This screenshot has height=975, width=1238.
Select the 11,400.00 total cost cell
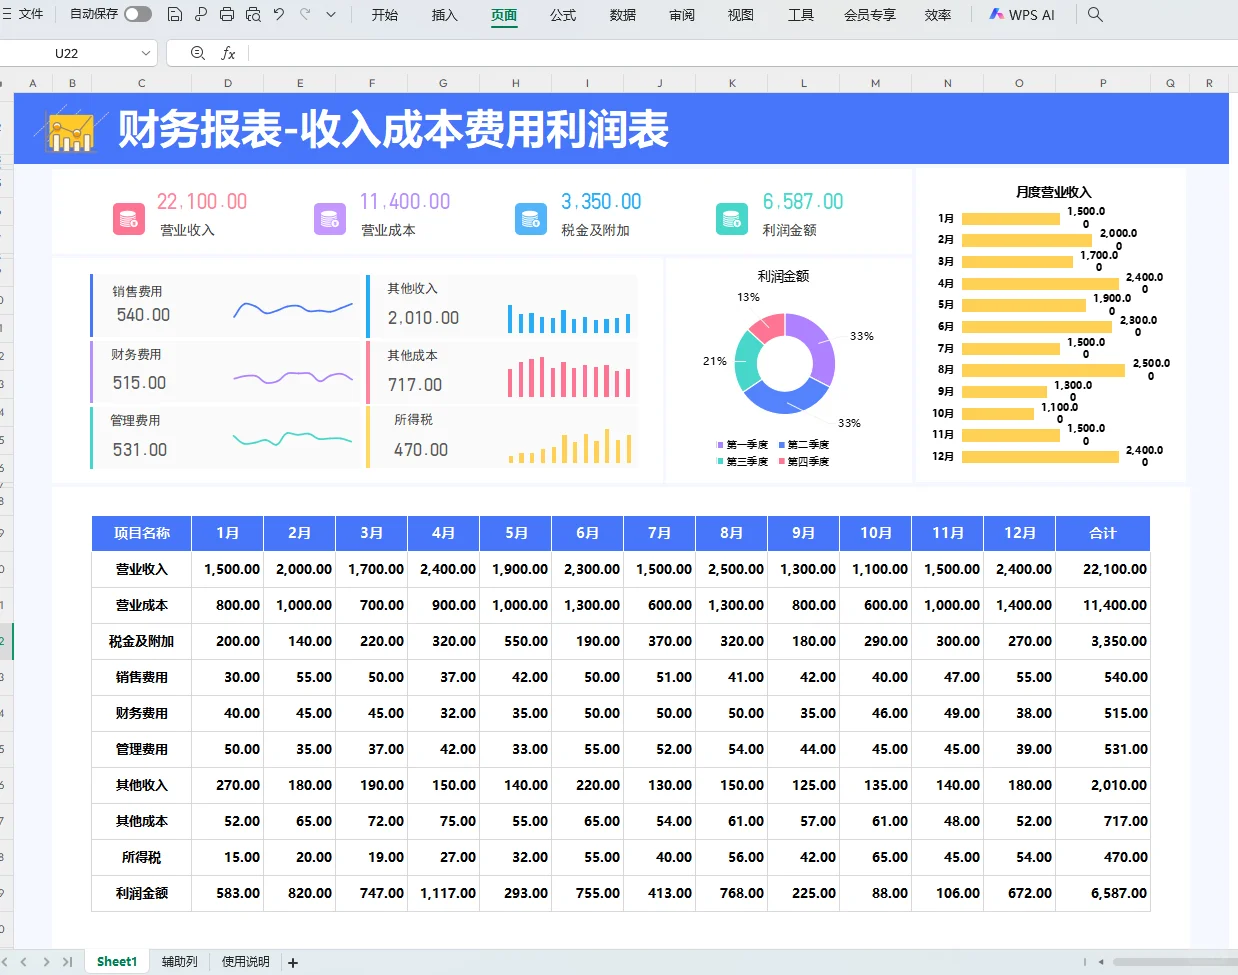point(1103,605)
